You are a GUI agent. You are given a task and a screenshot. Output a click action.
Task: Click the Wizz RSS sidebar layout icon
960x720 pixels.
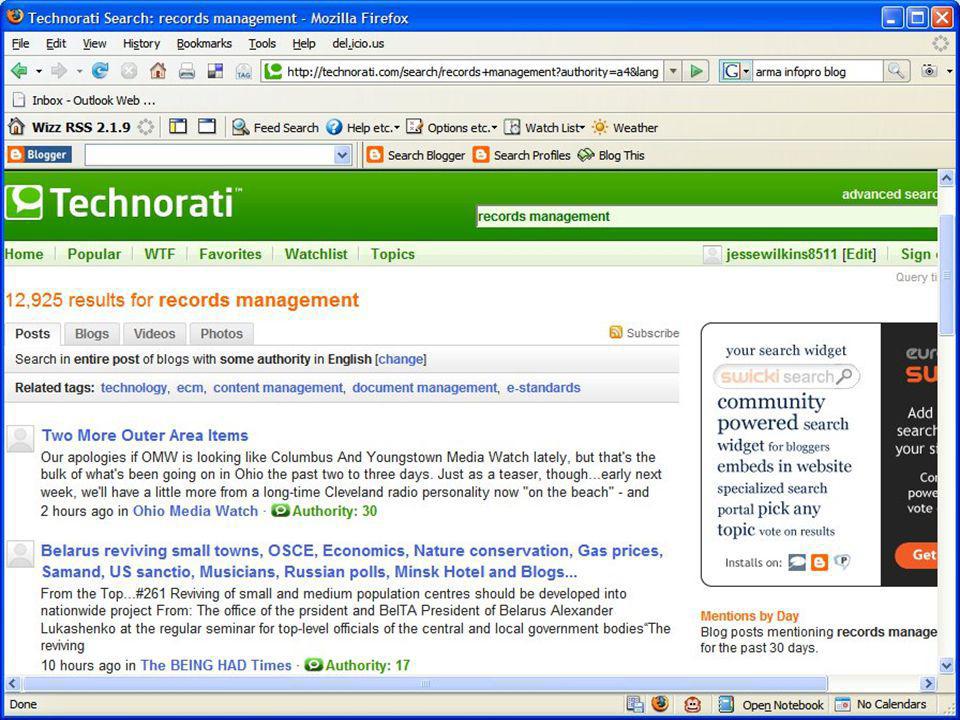tap(178, 127)
